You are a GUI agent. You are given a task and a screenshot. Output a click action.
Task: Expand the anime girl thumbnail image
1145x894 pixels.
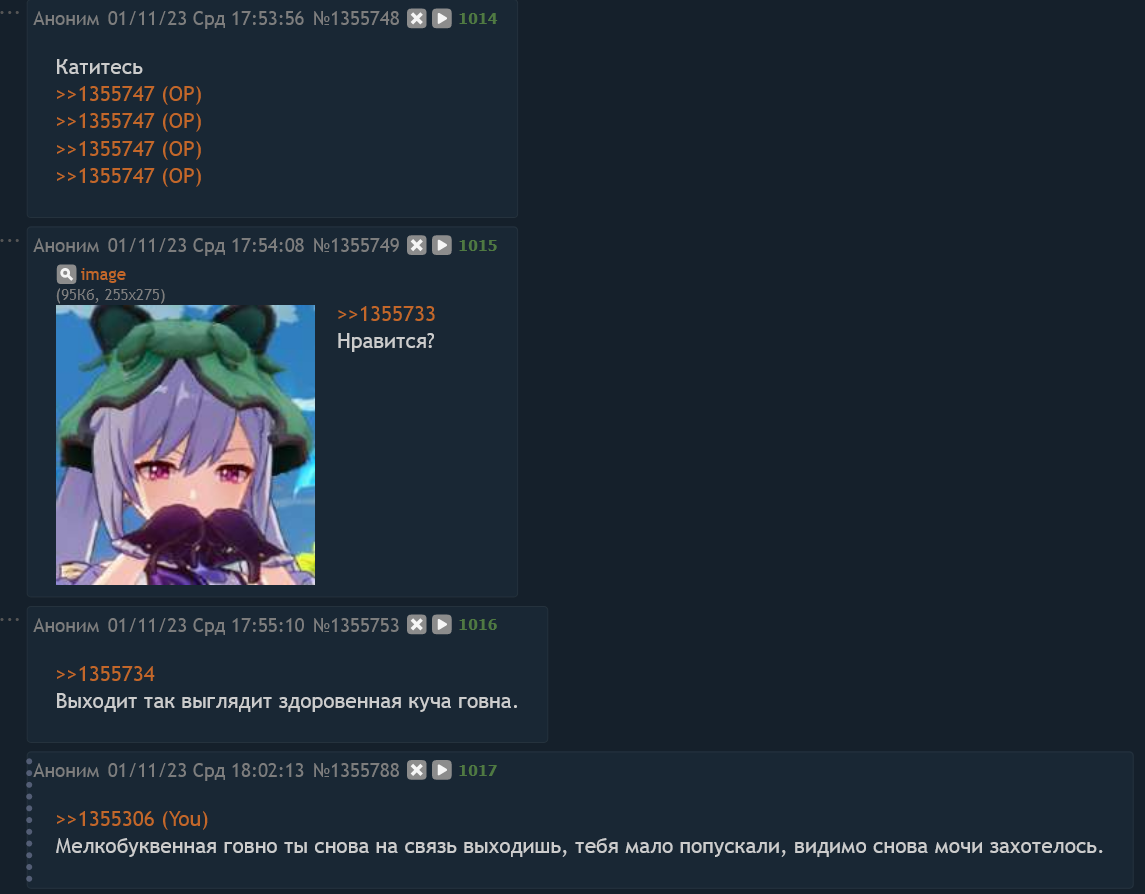pyautogui.click(x=185, y=445)
